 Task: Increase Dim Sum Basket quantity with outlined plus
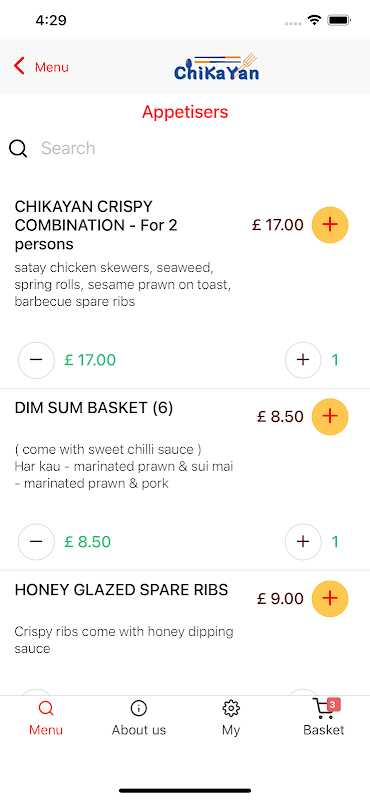303,542
